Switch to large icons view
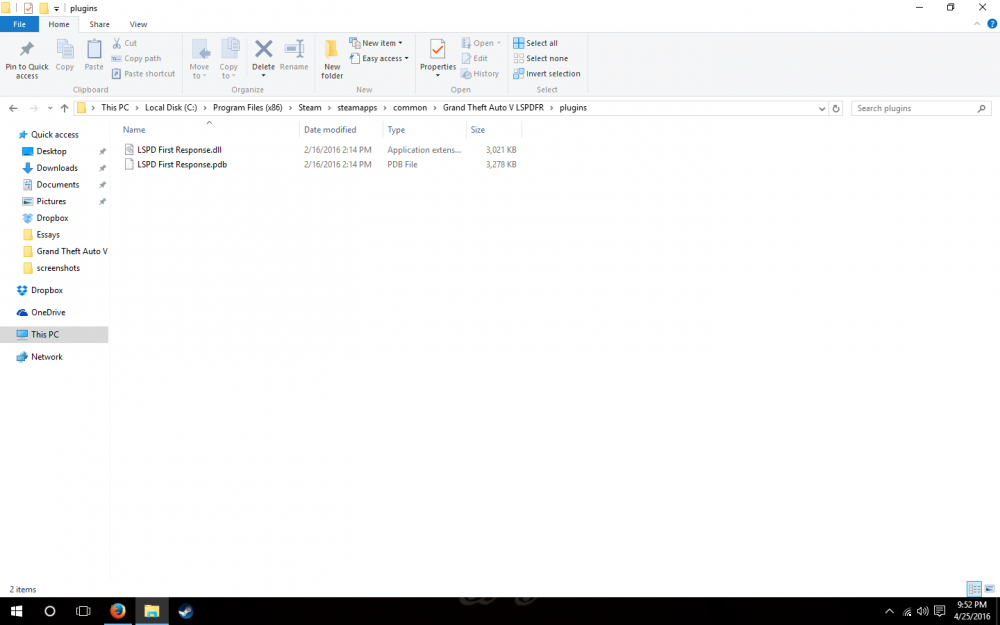Image resolution: width=1000 pixels, height=625 pixels. pos(989,589)
